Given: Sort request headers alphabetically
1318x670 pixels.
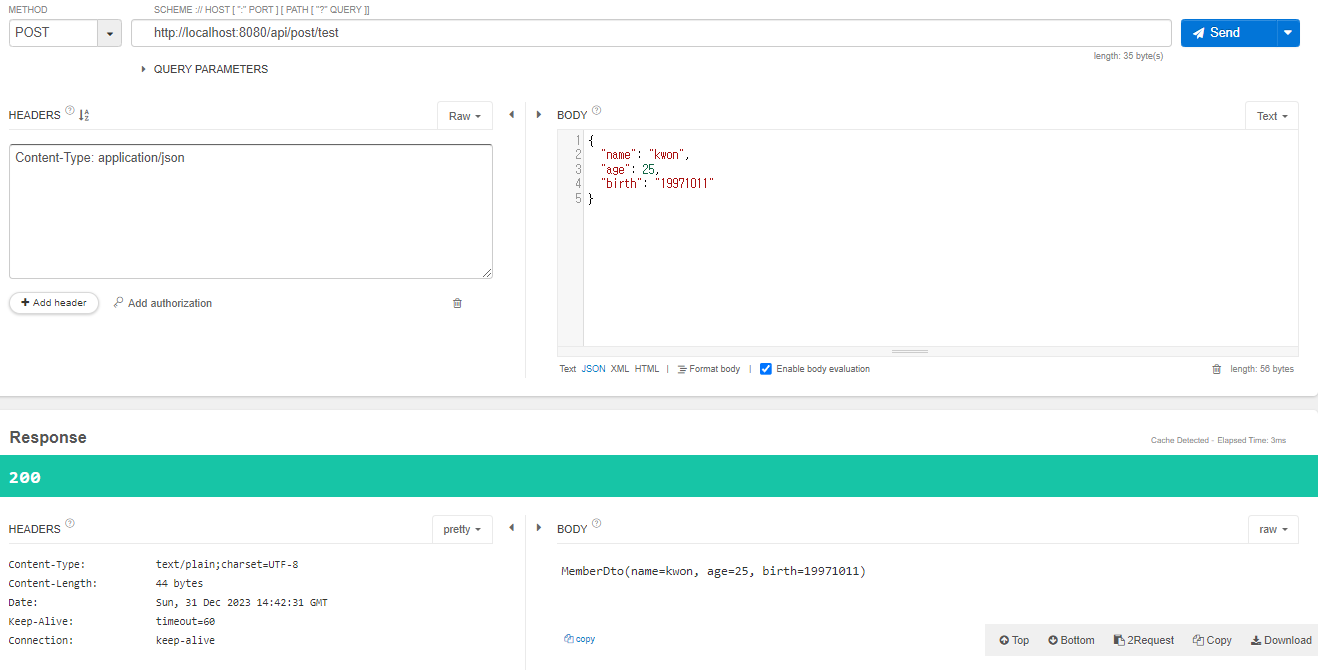Looking at the screenshot, I should point(84,114).
